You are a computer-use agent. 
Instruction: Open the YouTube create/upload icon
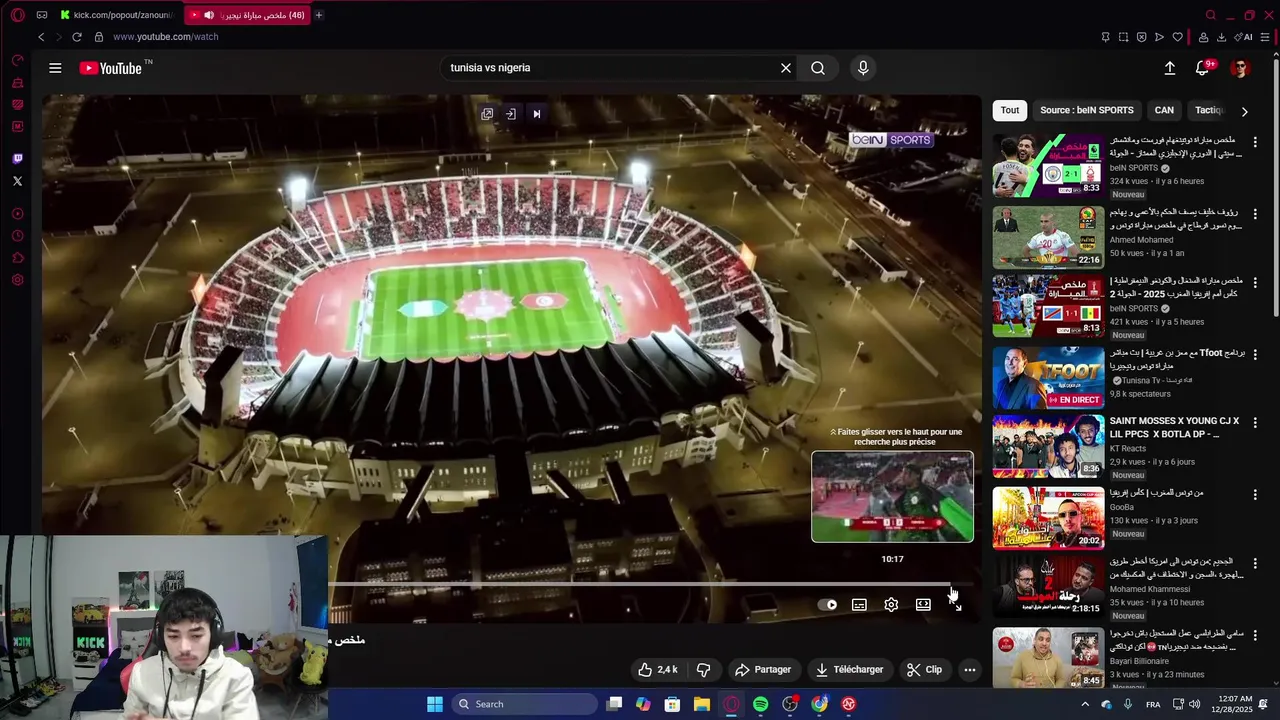[1169, 68]
